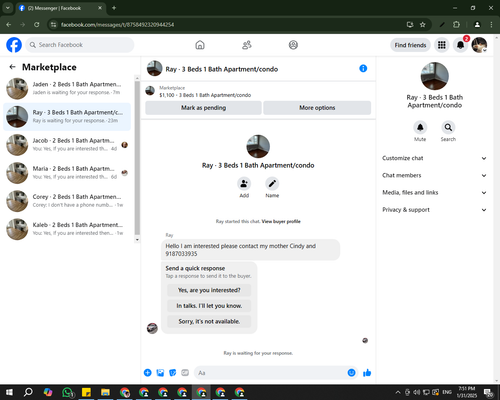Choose a sticker icon in composer
Screen dimensions: 500x400
coord(172,373)
